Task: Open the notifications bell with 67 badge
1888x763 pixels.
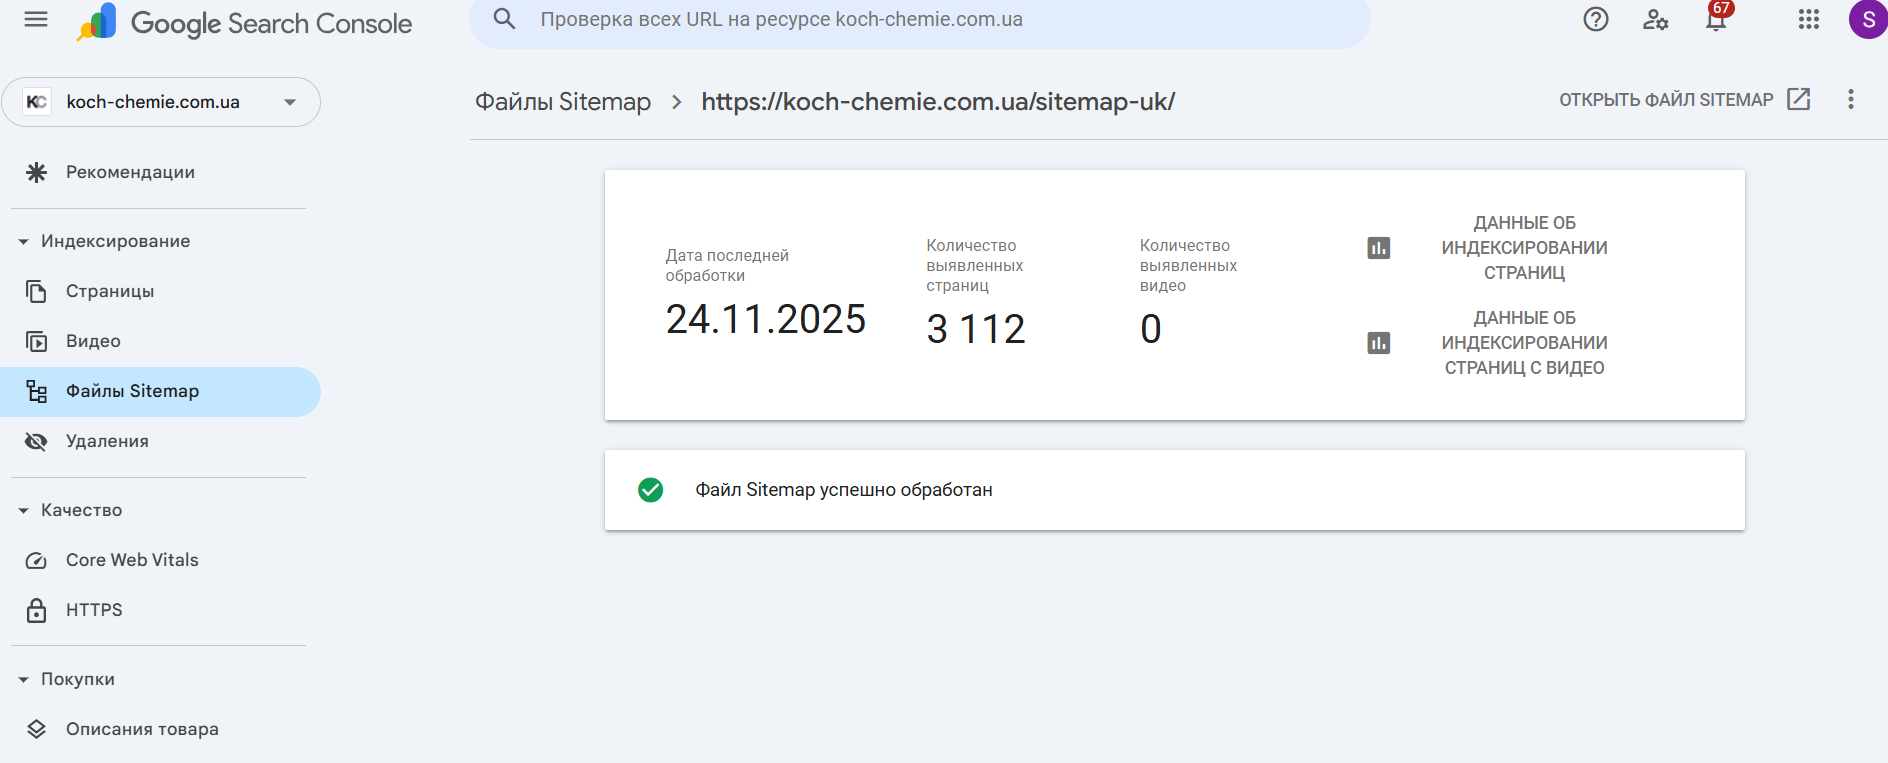Action: pyautogui.click(x=1717, y=17)
